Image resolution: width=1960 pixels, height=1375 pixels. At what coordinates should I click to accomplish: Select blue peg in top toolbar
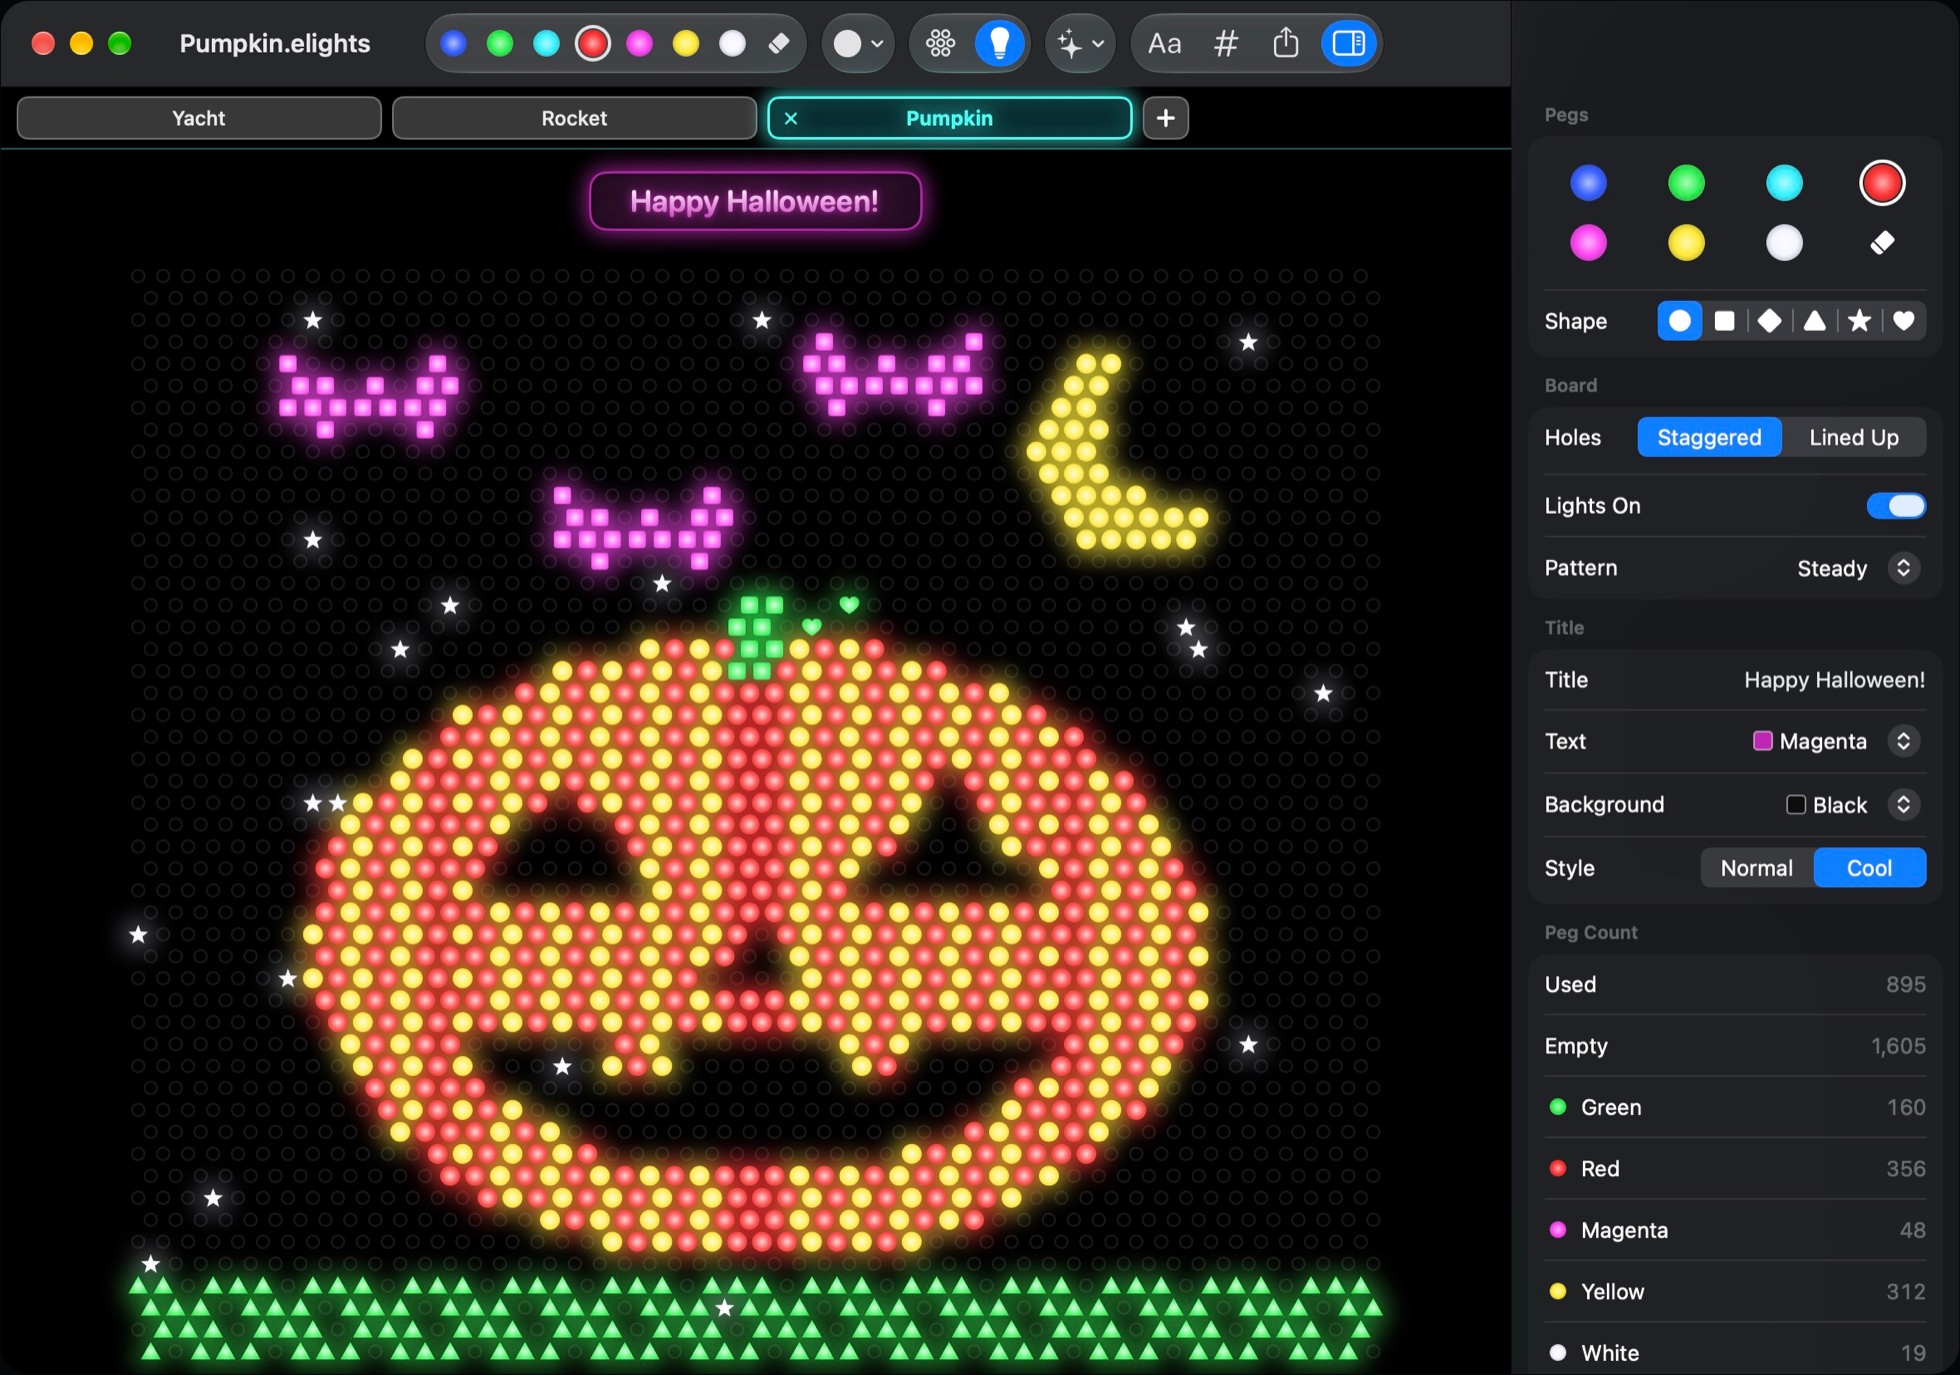point(453,43)
